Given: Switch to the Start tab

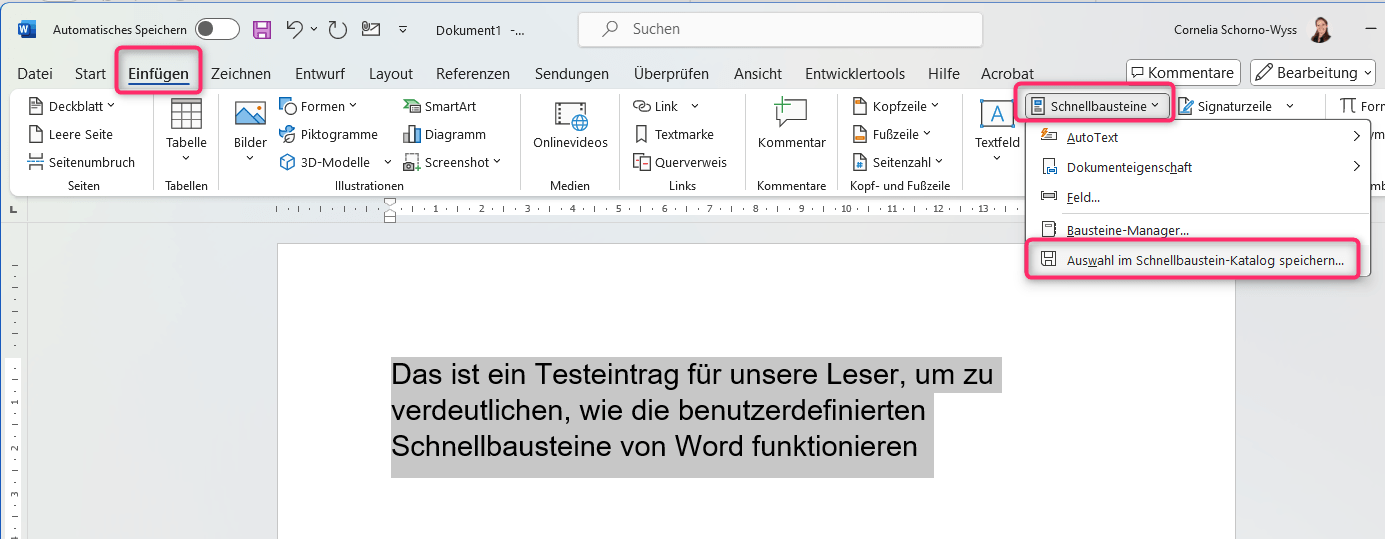Looking at the screenshot, I should point(90,73).
